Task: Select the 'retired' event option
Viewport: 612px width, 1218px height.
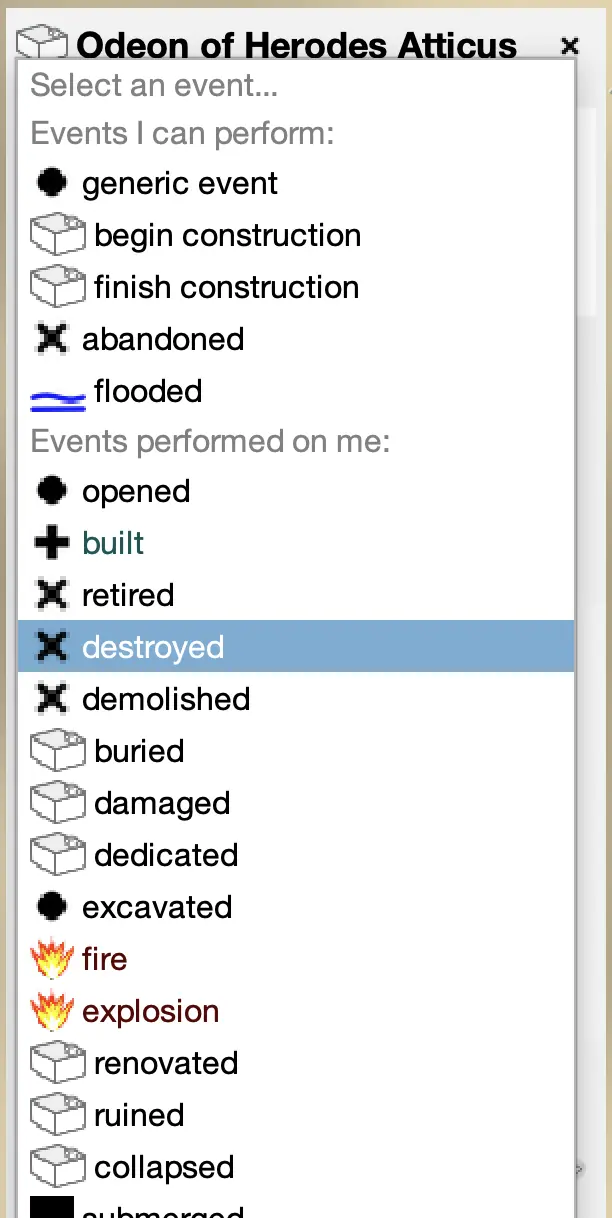Action: coord(128,596)
